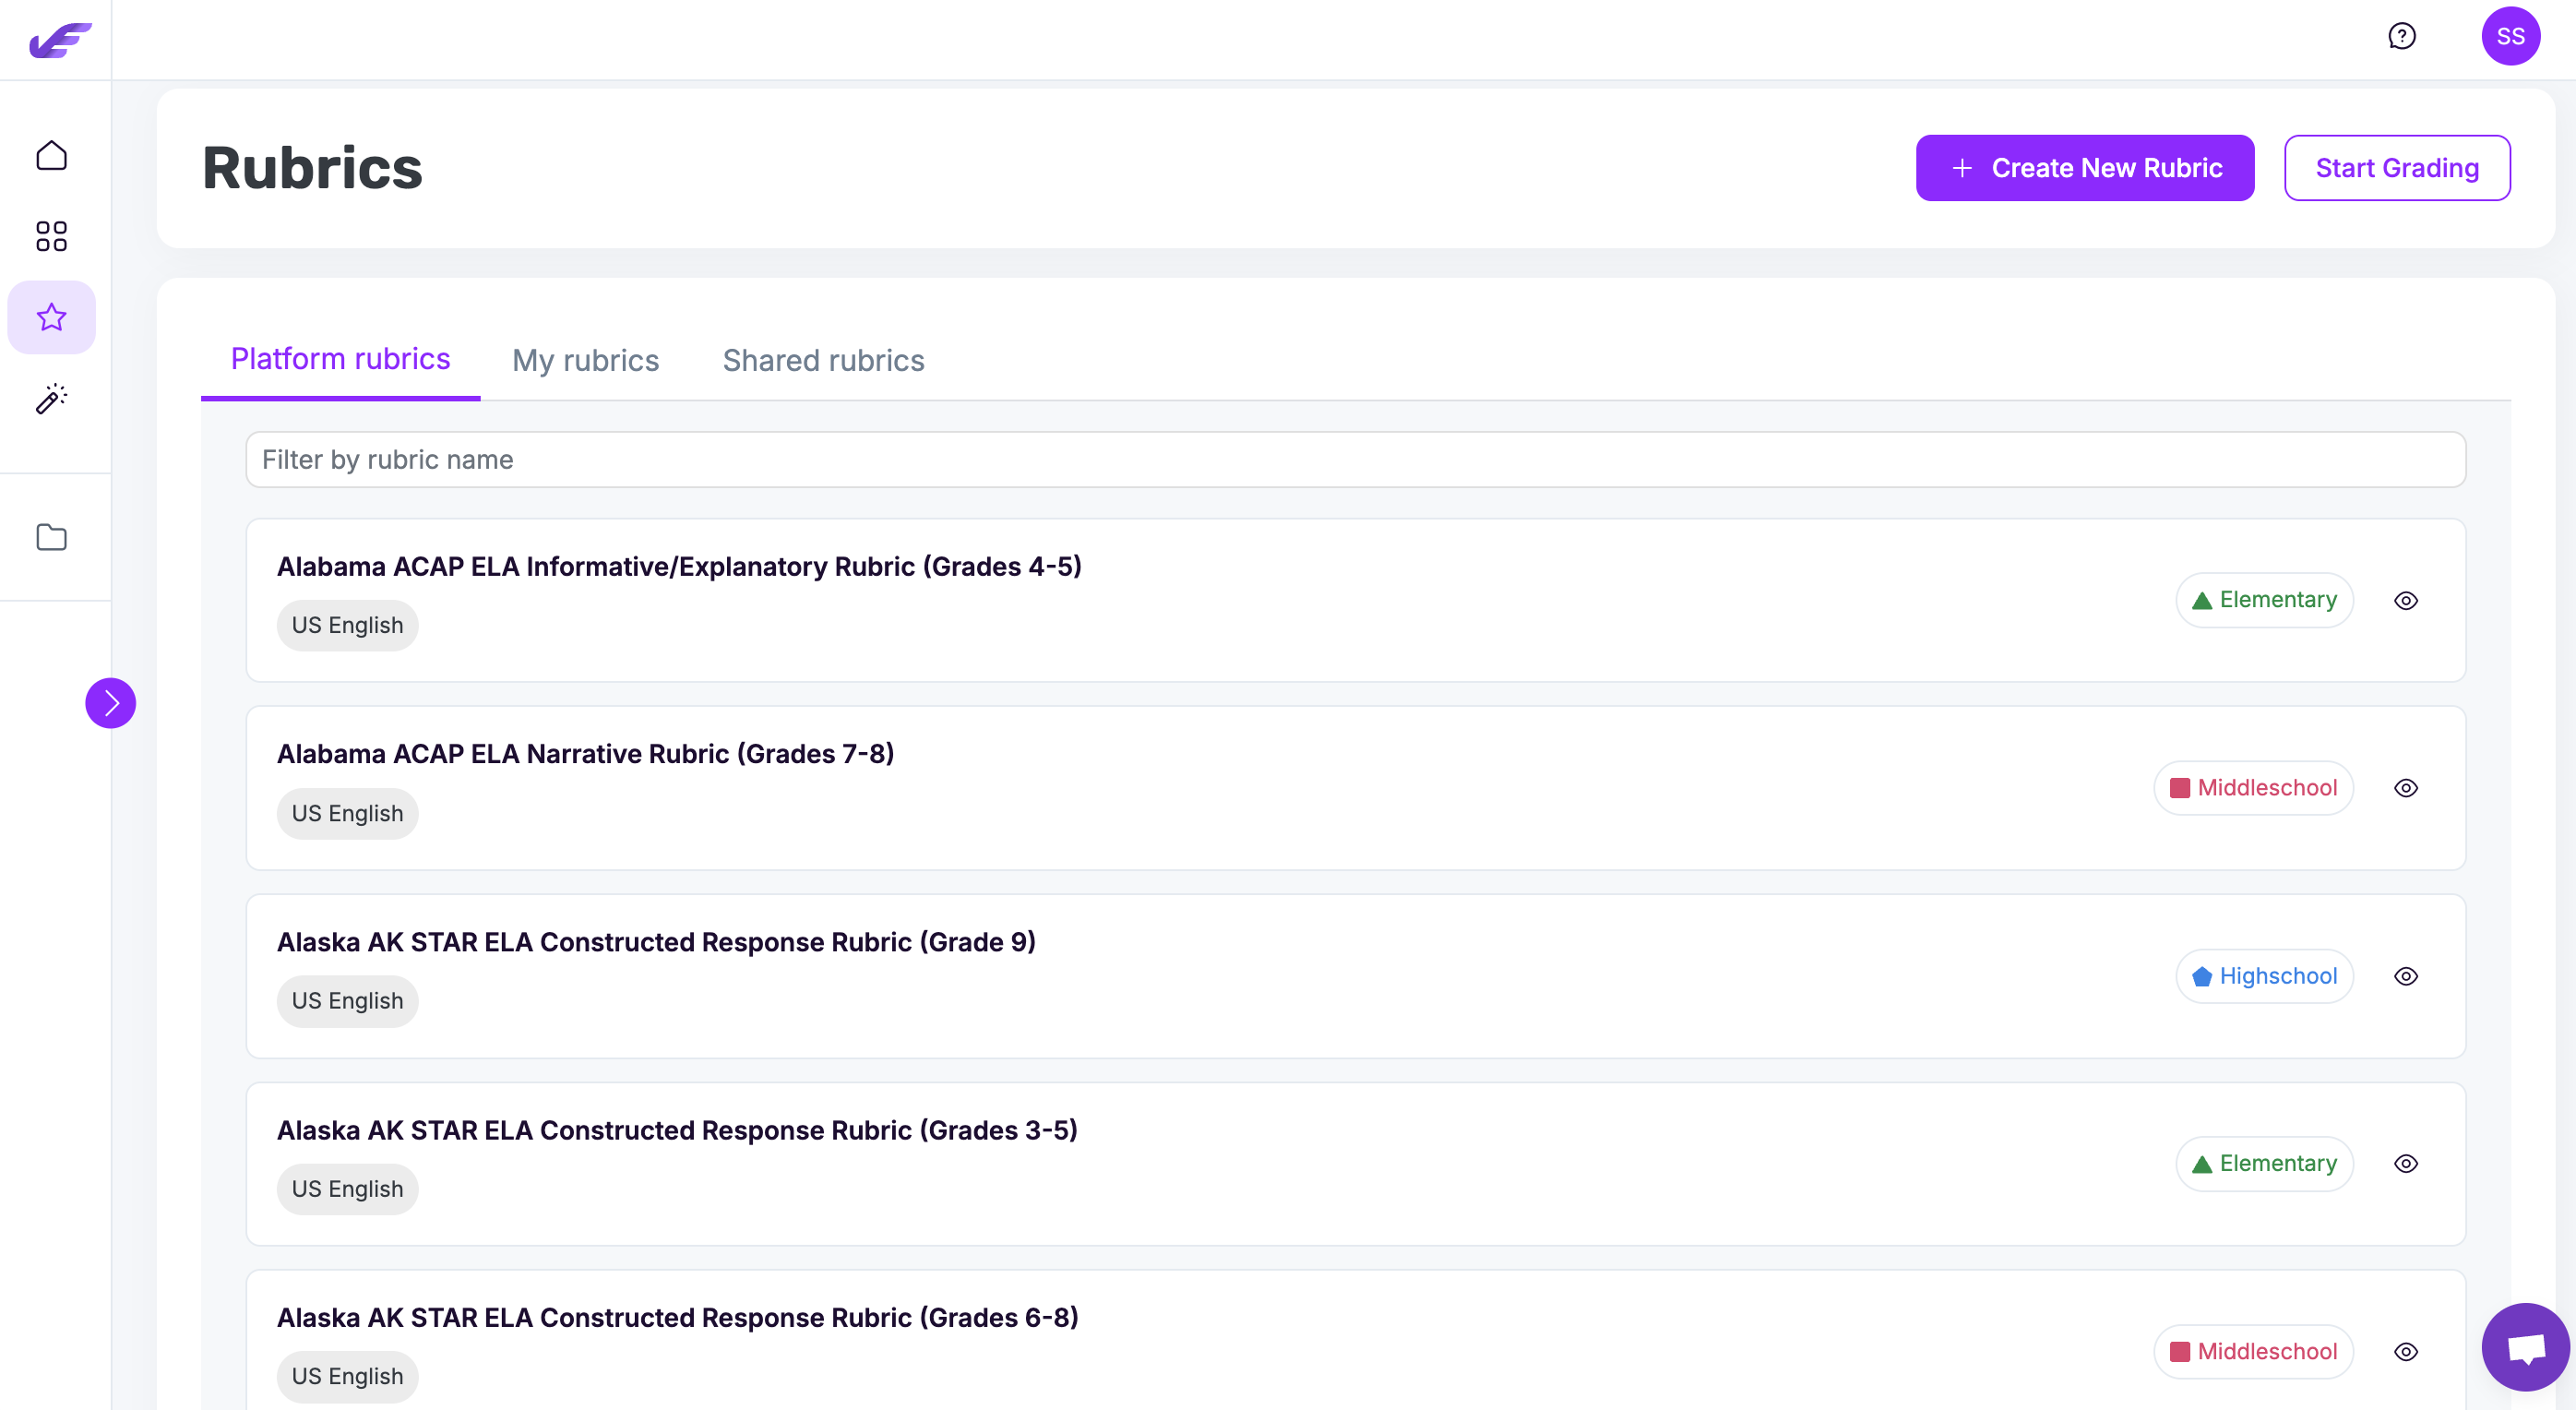Viewport: 2576px width, 1410px height.
Task: Open the dashboard grid icon in sidebar
Action: [51, 236]
